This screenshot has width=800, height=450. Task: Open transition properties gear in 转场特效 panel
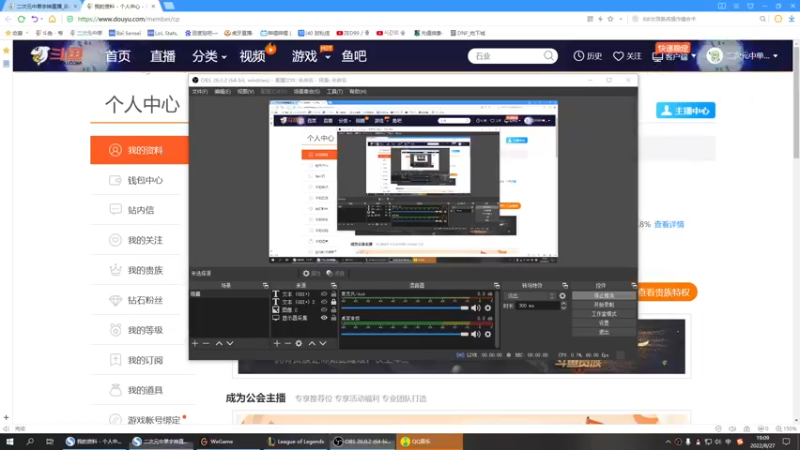562,296
